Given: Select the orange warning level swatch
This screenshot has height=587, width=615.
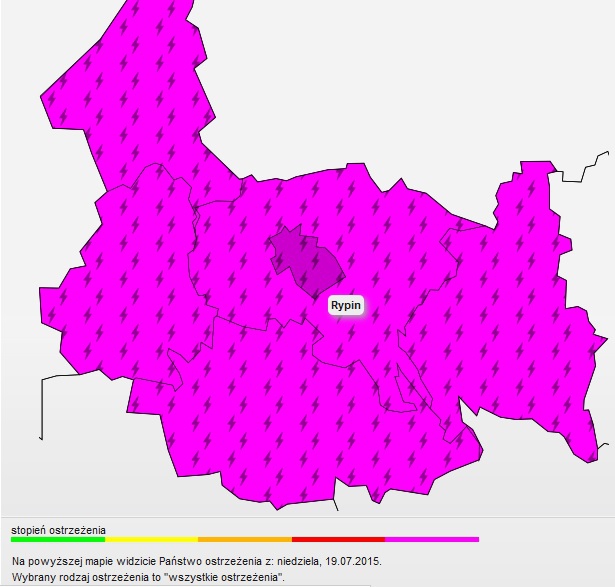Looking at the screenshot, I should [x=245, y=540].
